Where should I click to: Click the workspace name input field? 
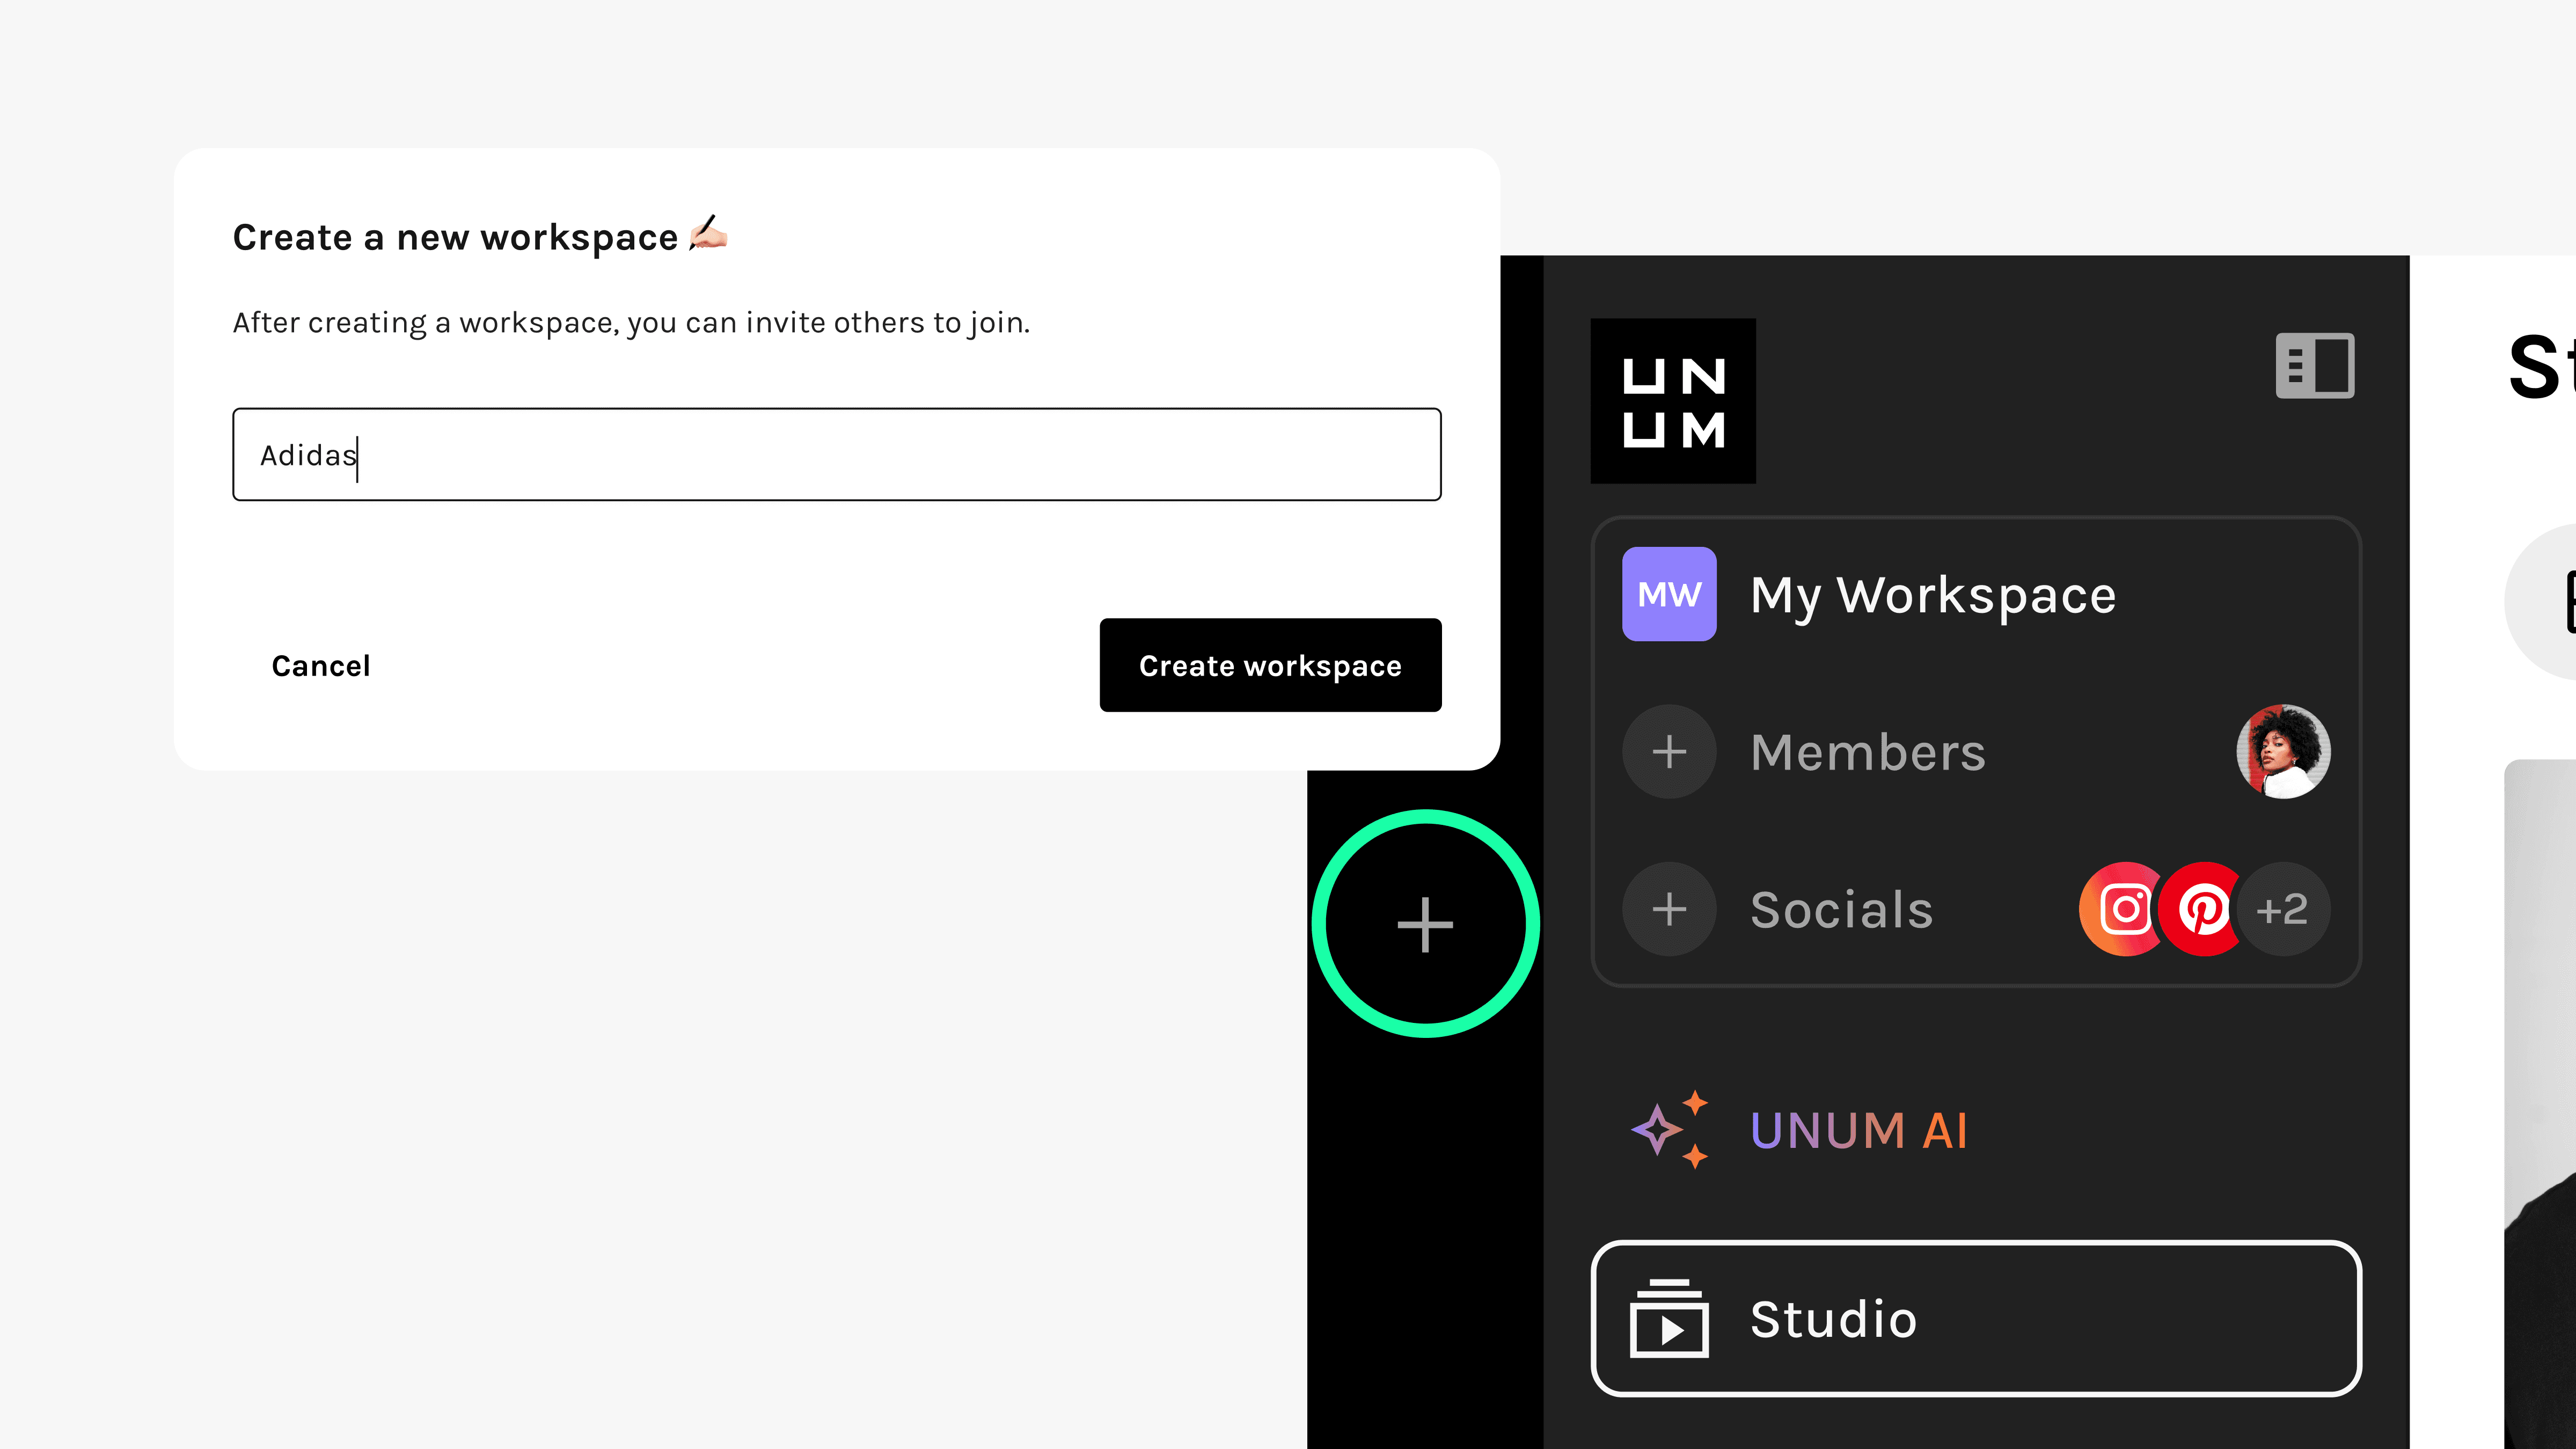[836, 455]
